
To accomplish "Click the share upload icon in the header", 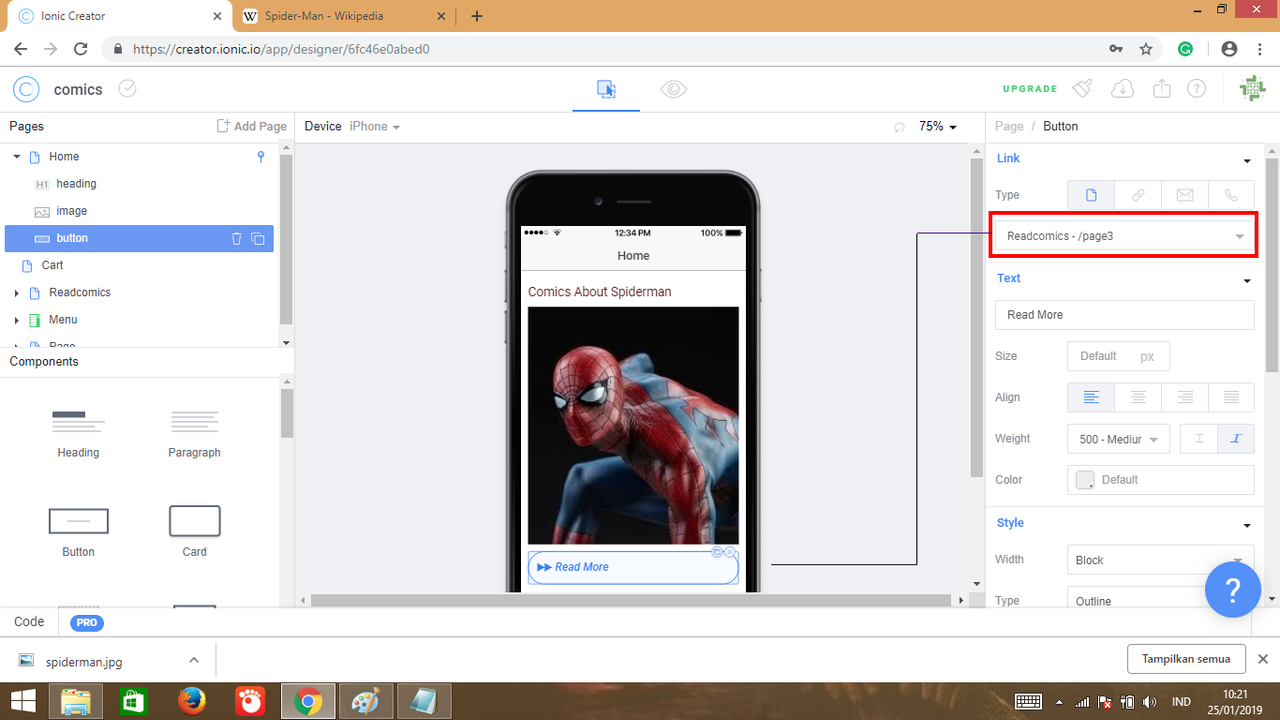I will (x=1161, y=89).
